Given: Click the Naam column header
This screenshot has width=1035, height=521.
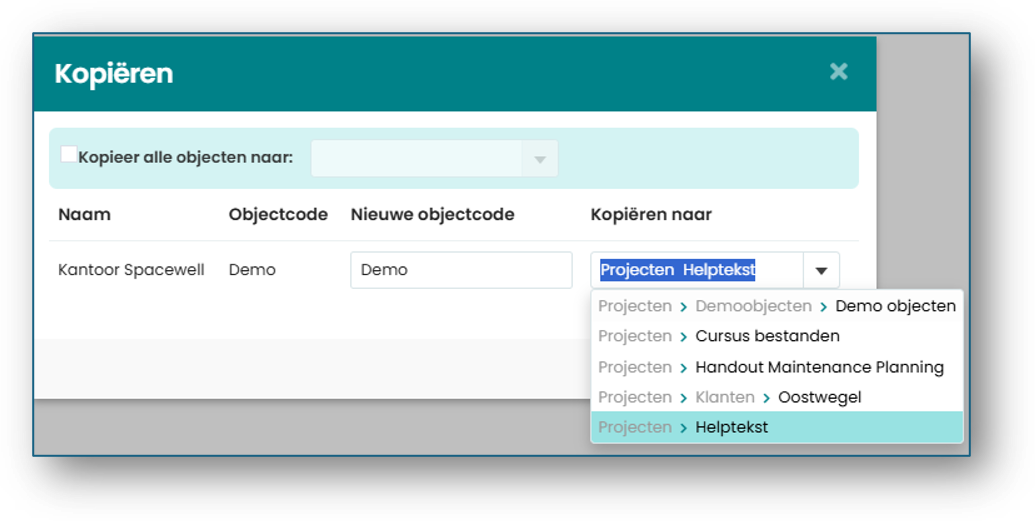Looking at the screenshot, I should 84,215.
